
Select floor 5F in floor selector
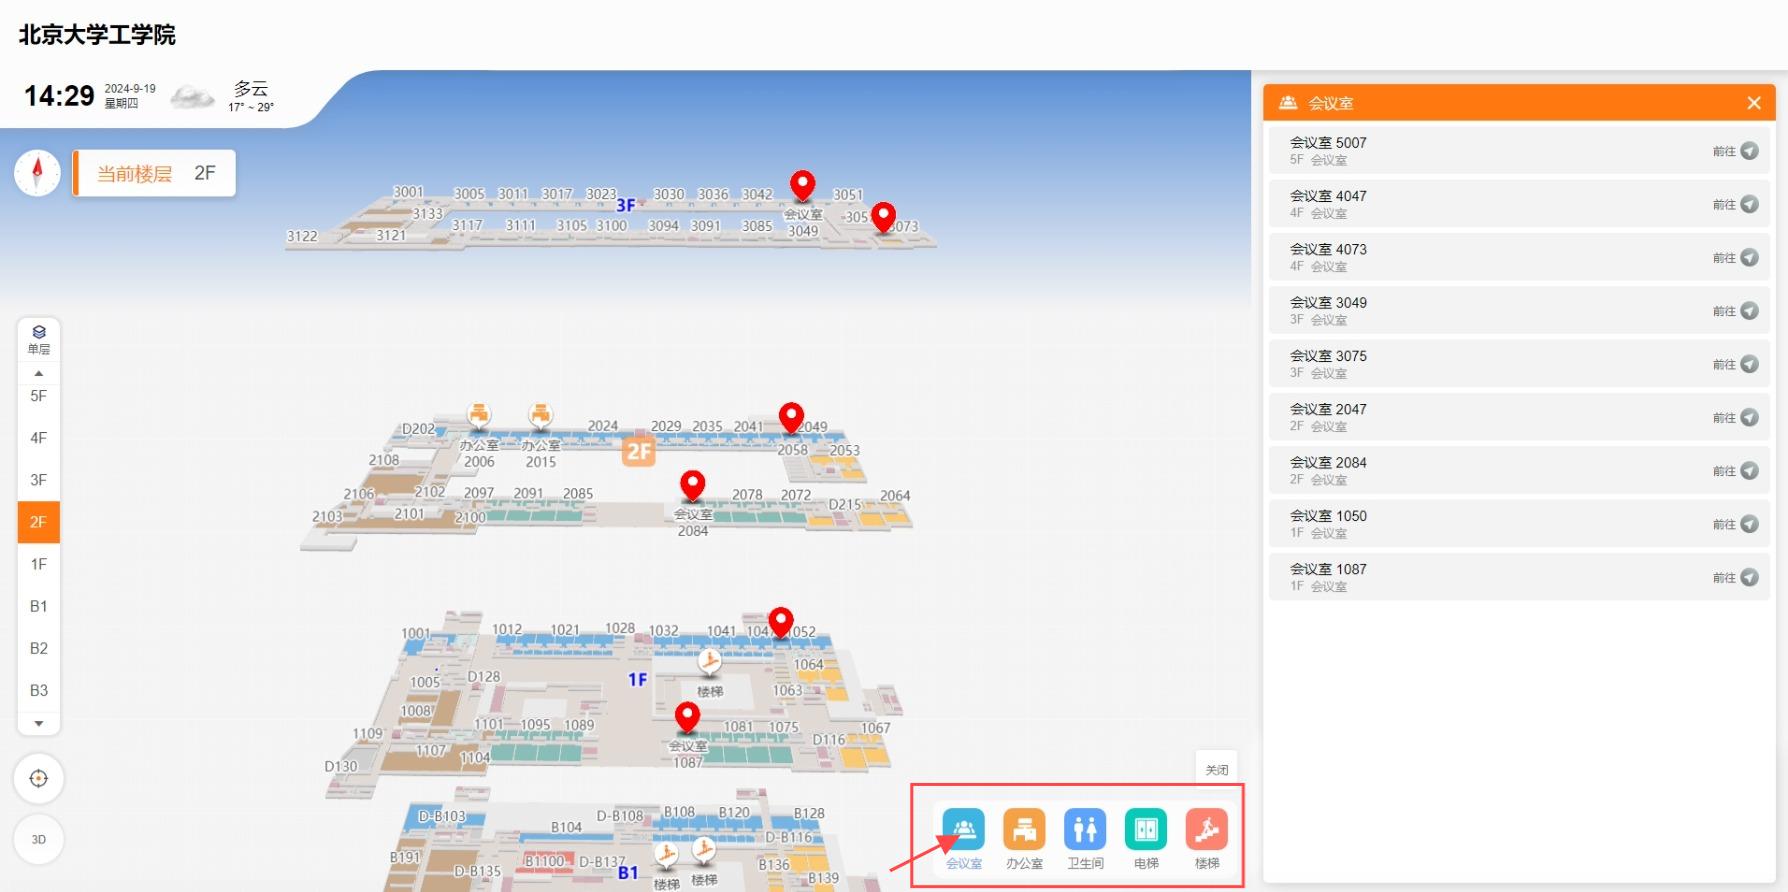pyautogui.click(x=39, y=396)
